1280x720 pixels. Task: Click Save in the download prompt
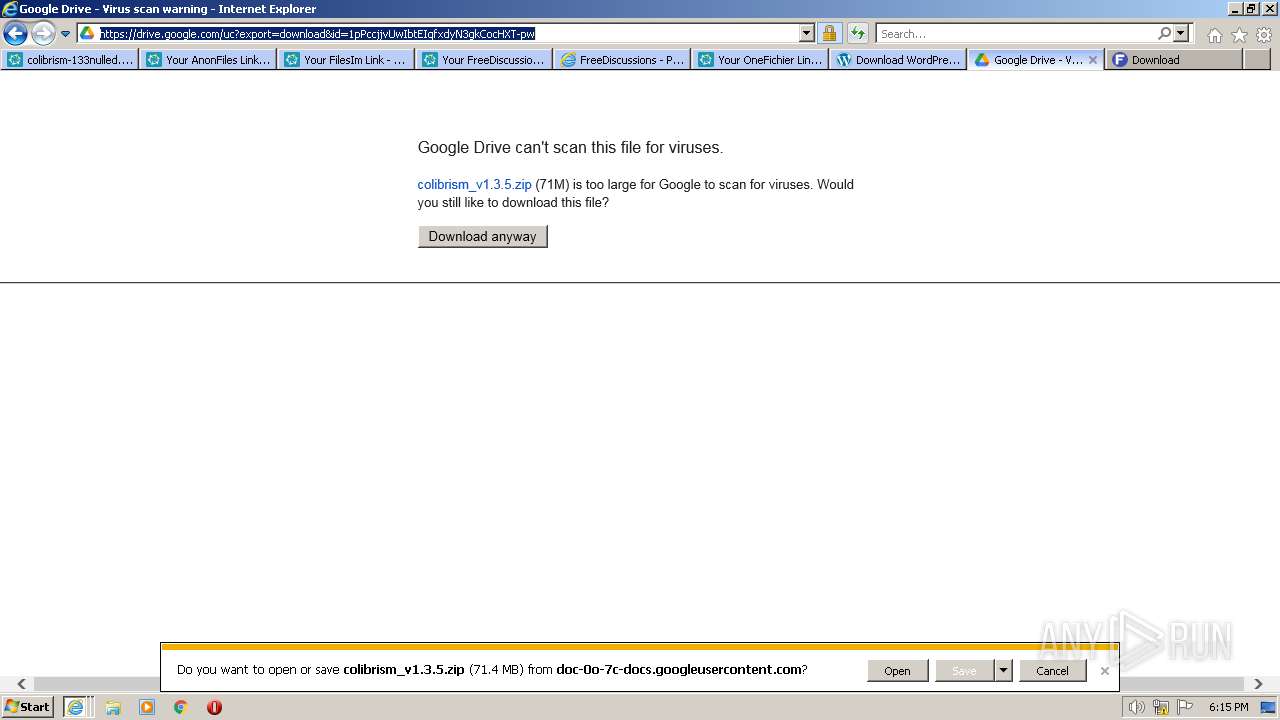pos(964,671)
